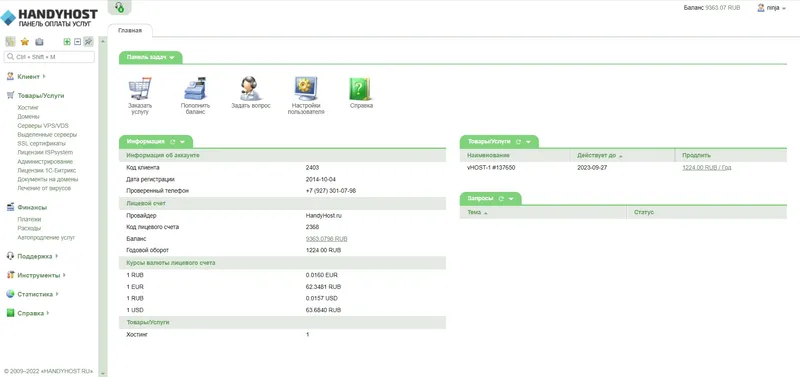Expand all menu sections with plus icon
Image resolution: width=800 pixels, height=377 pixels.
[67, 42]
